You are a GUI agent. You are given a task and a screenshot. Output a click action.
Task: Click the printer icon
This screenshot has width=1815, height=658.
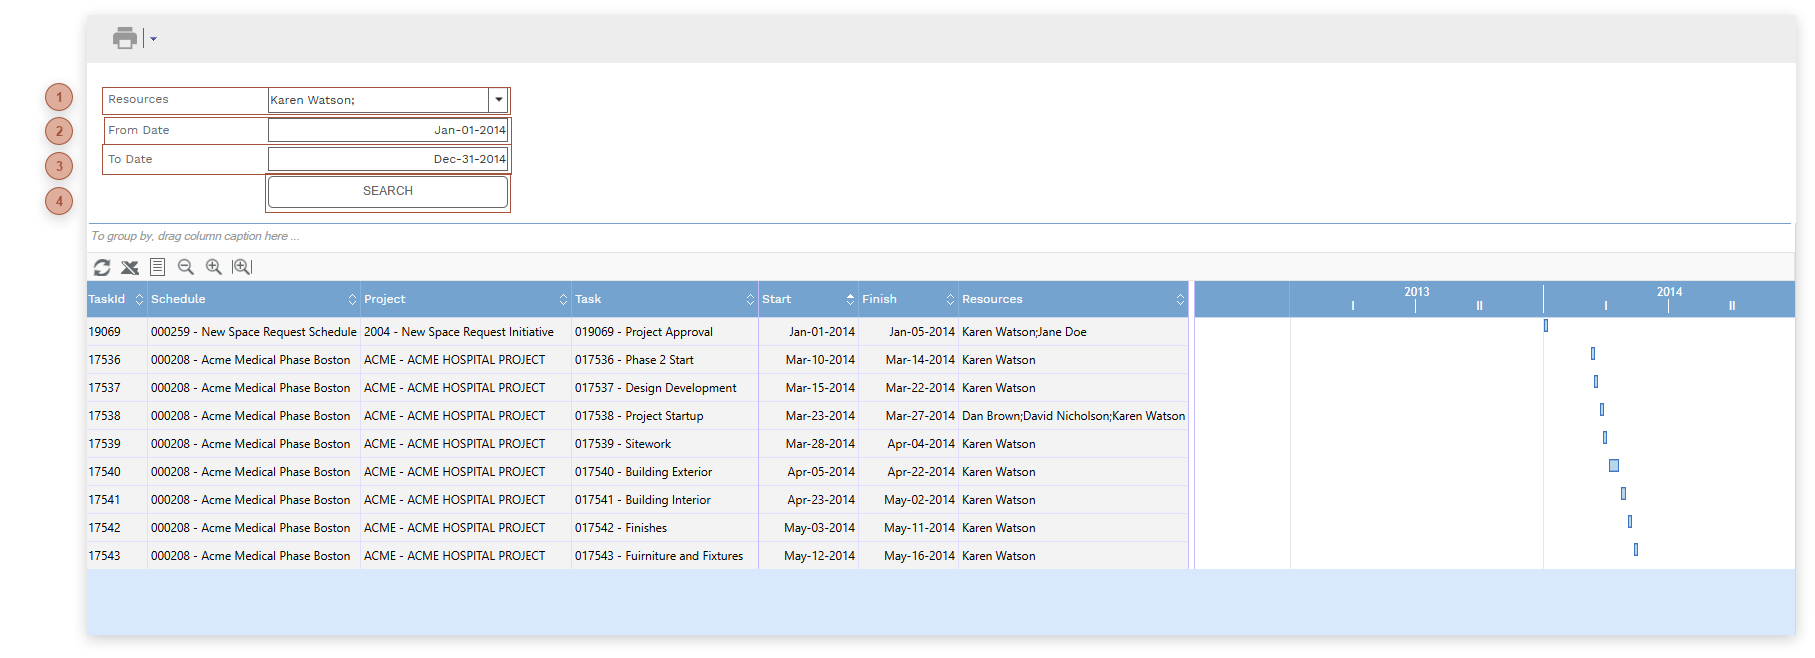pyautogui.click(x=125, y=39)
